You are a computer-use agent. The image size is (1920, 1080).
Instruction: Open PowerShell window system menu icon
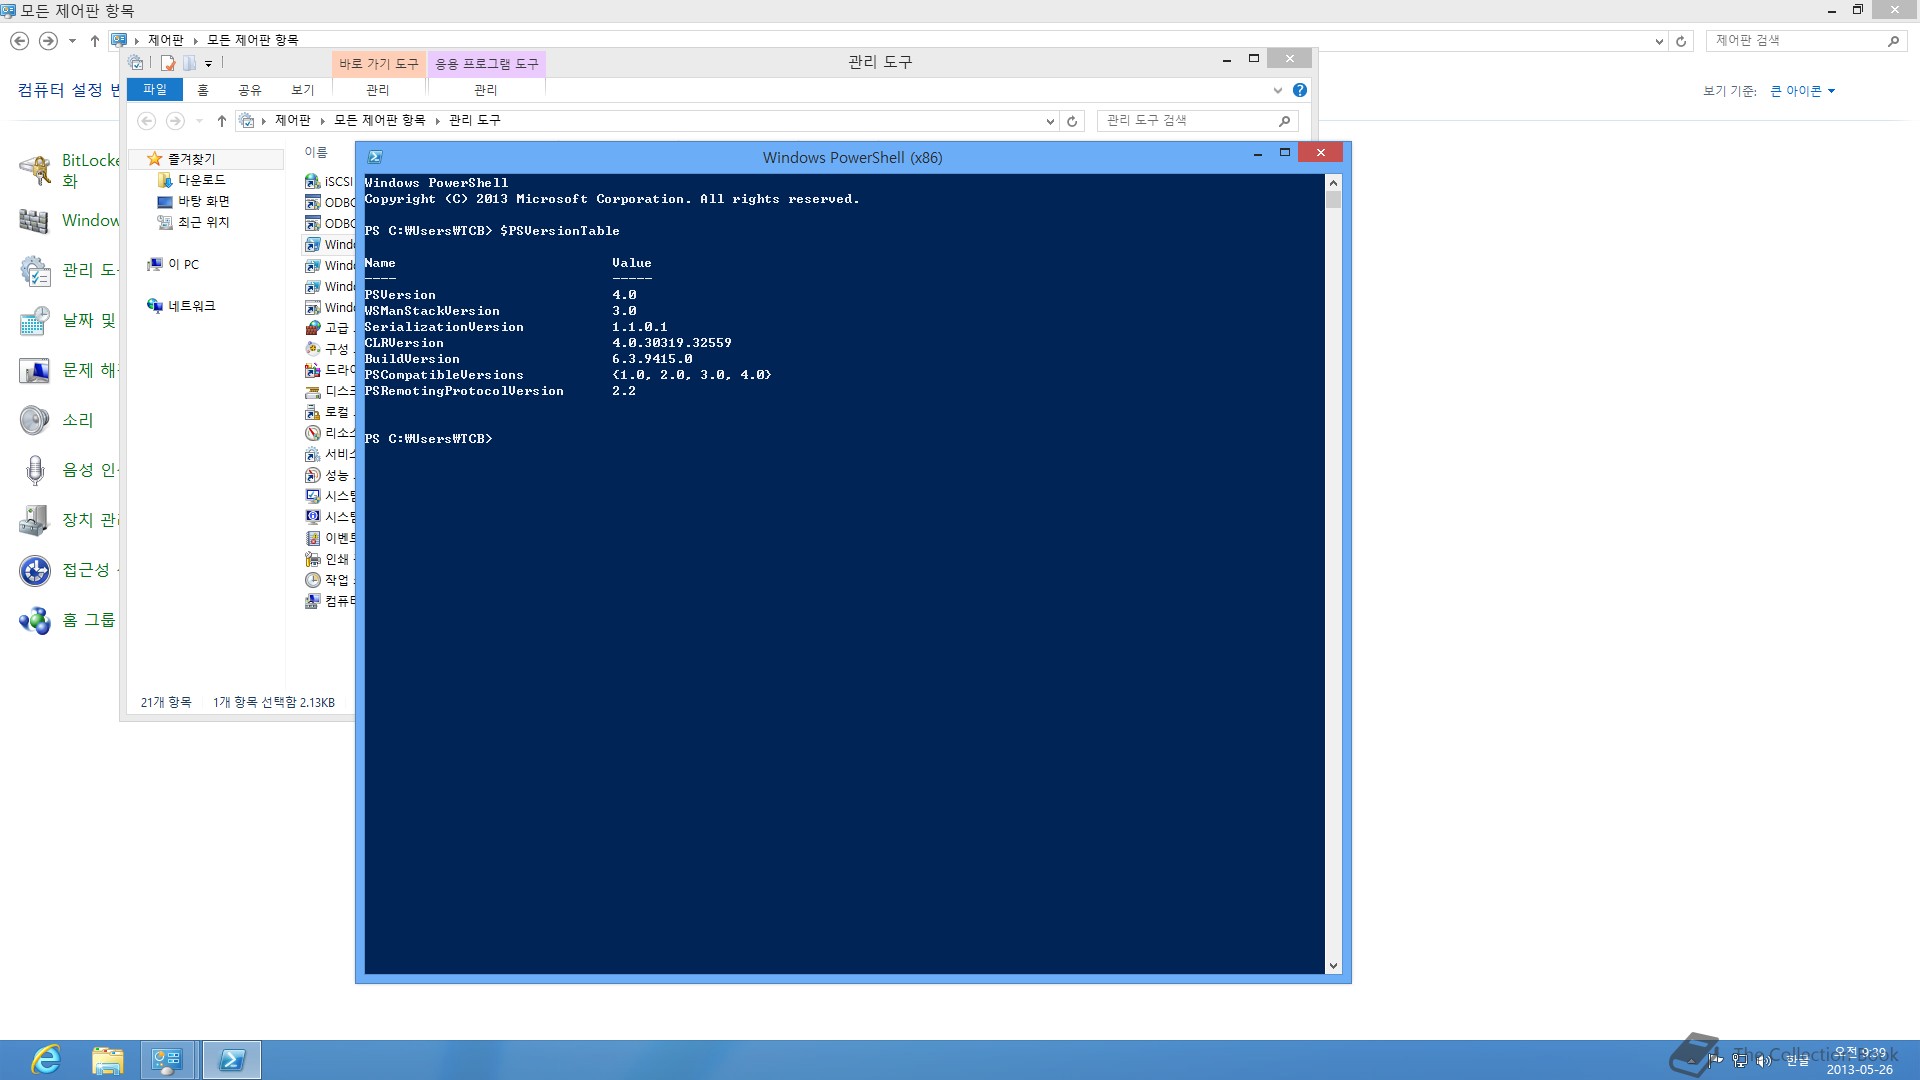coord(375,157)
